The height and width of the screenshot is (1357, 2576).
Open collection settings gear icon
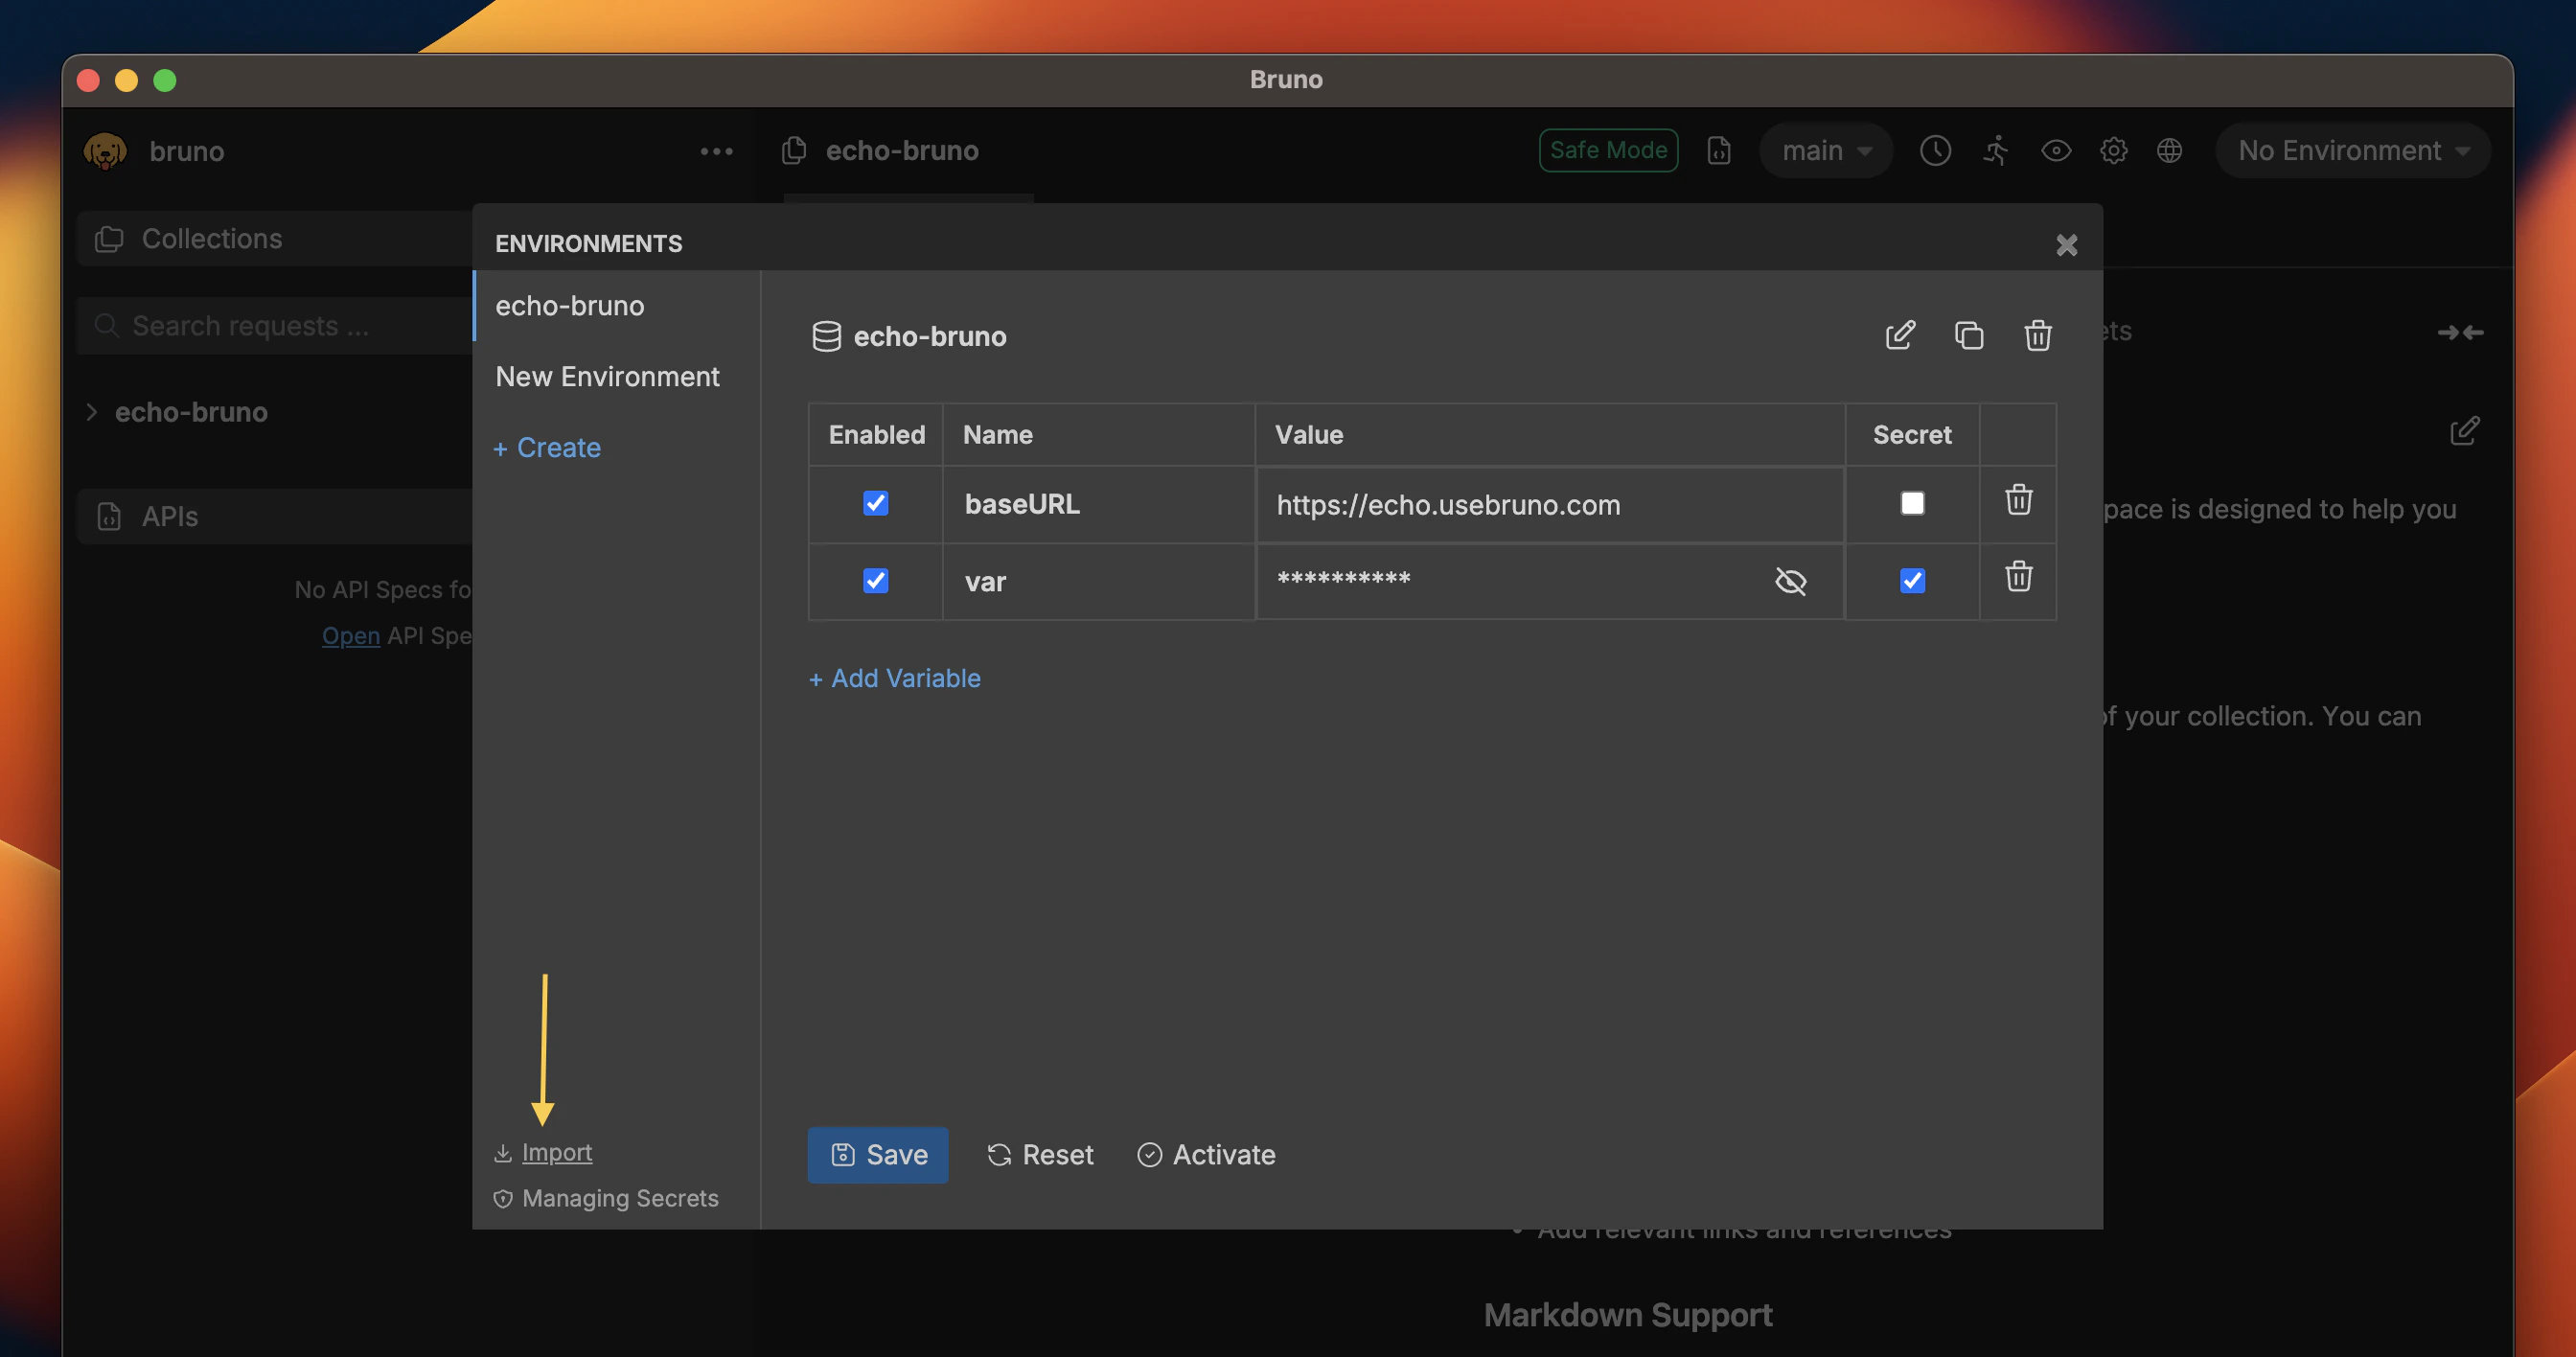[2113, 151]
